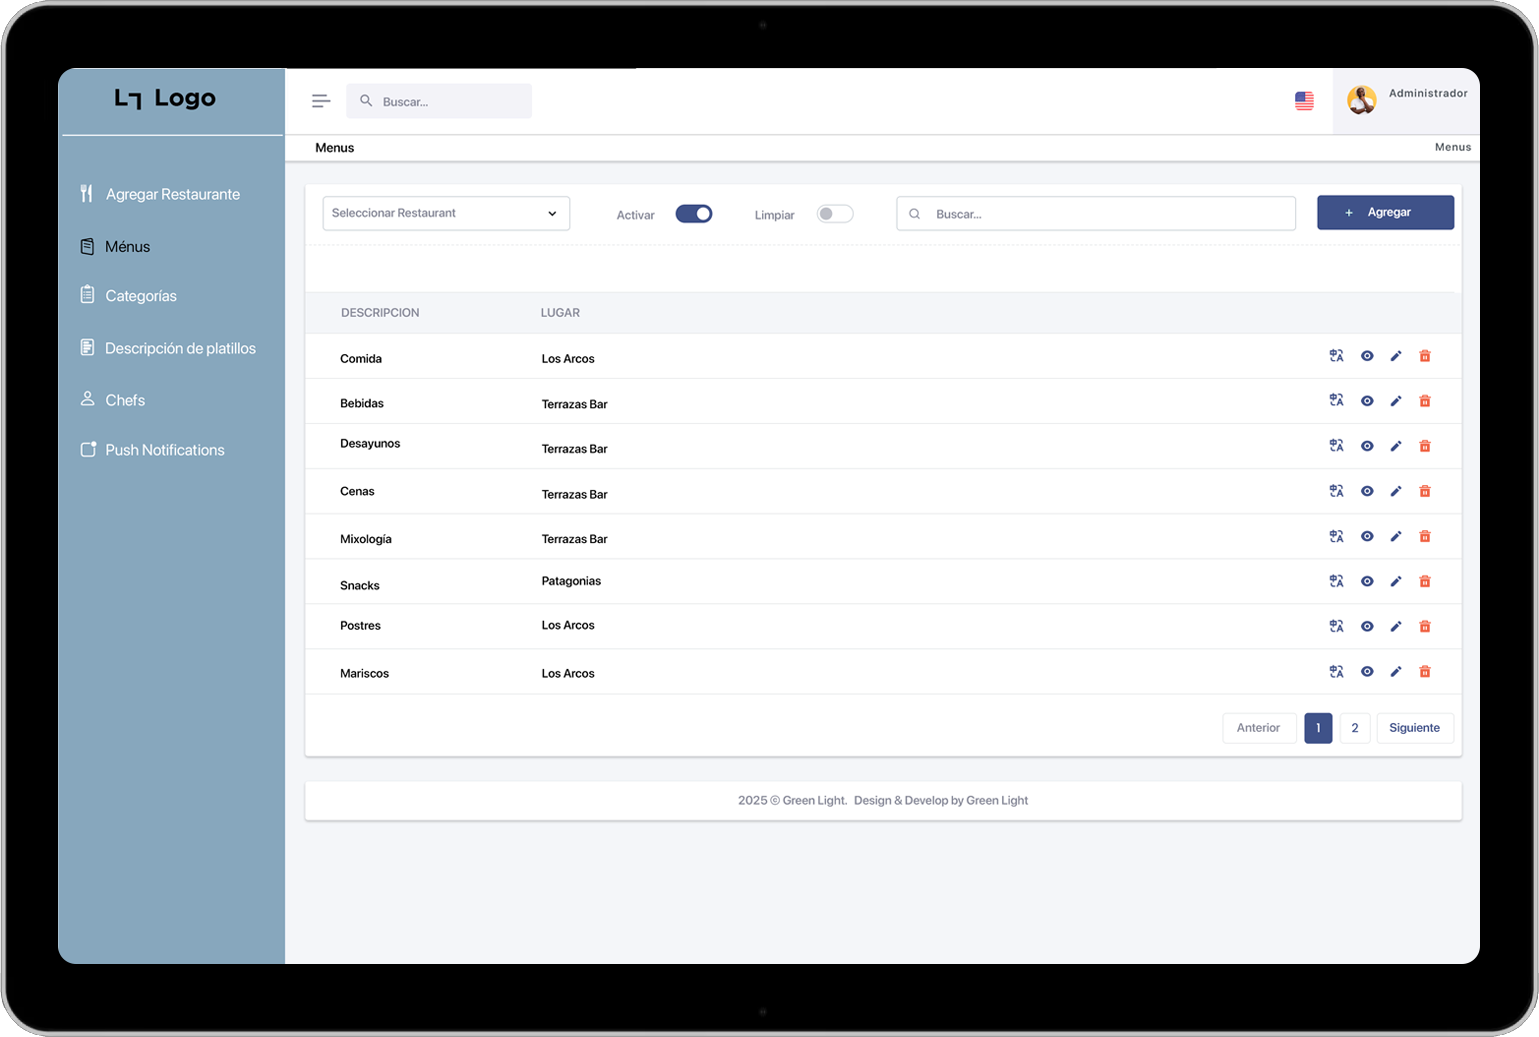Click the trash icon for Mariscos row

pos(1425,672)
